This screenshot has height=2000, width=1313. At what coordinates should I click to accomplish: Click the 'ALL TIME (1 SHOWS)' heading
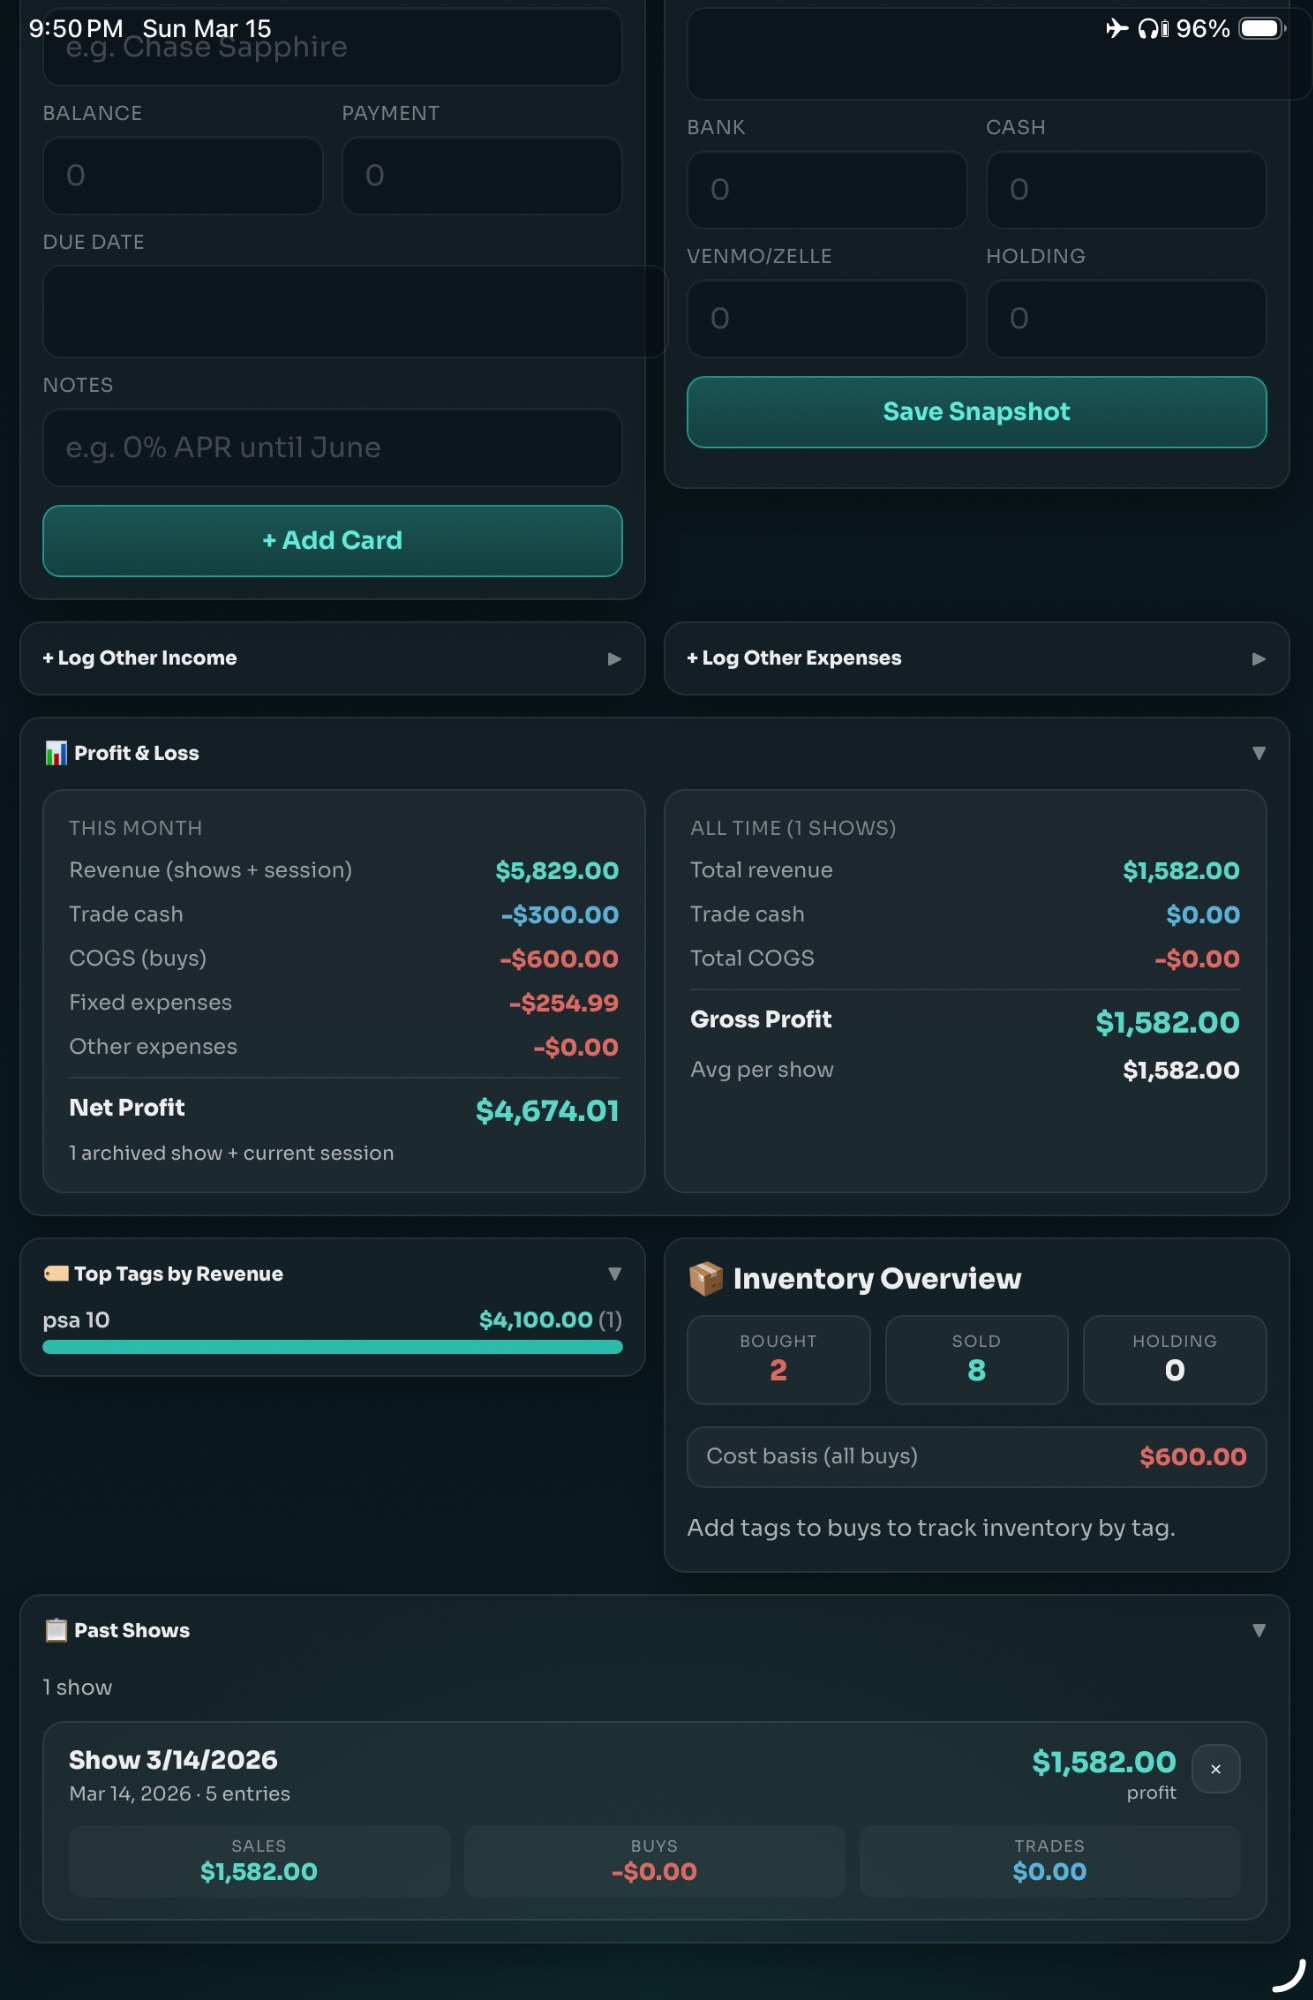[793, 828]
